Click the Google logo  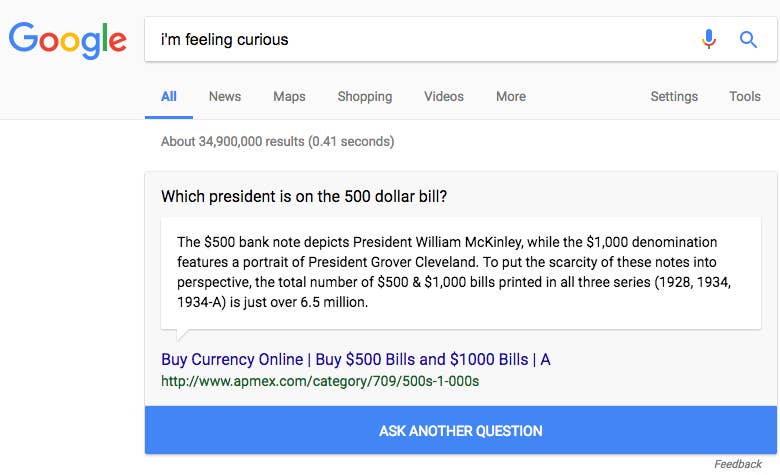point(68,40)
